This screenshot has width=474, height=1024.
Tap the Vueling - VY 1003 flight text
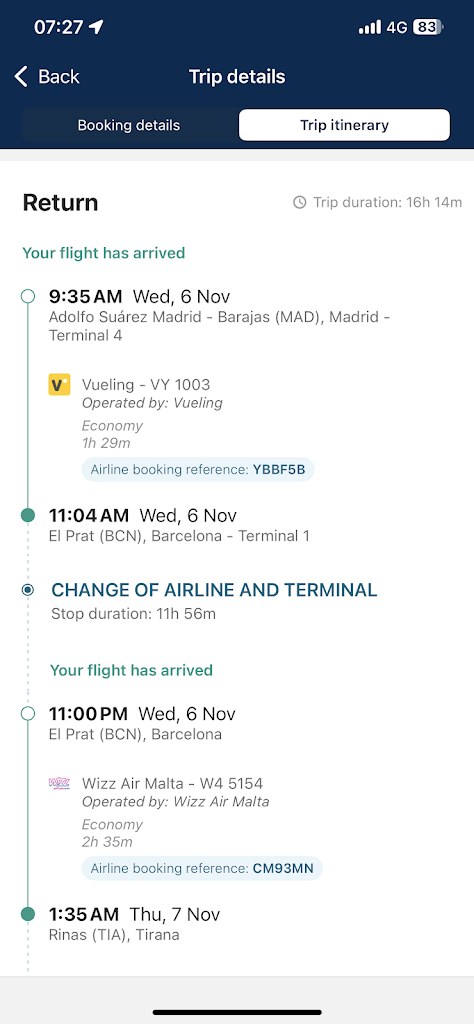(x=146, y=384)
